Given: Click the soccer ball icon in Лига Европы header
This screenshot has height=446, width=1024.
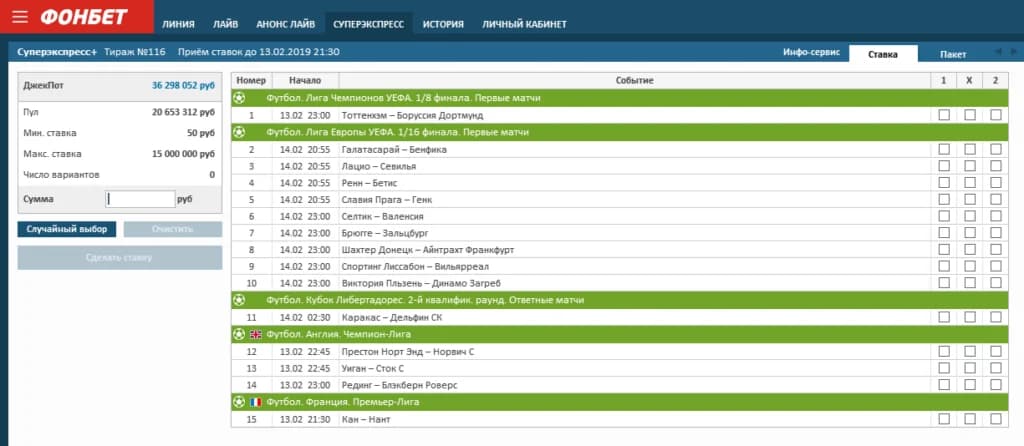Looking at the screenshot, I should pyautogui.click(x=240, y=132).
